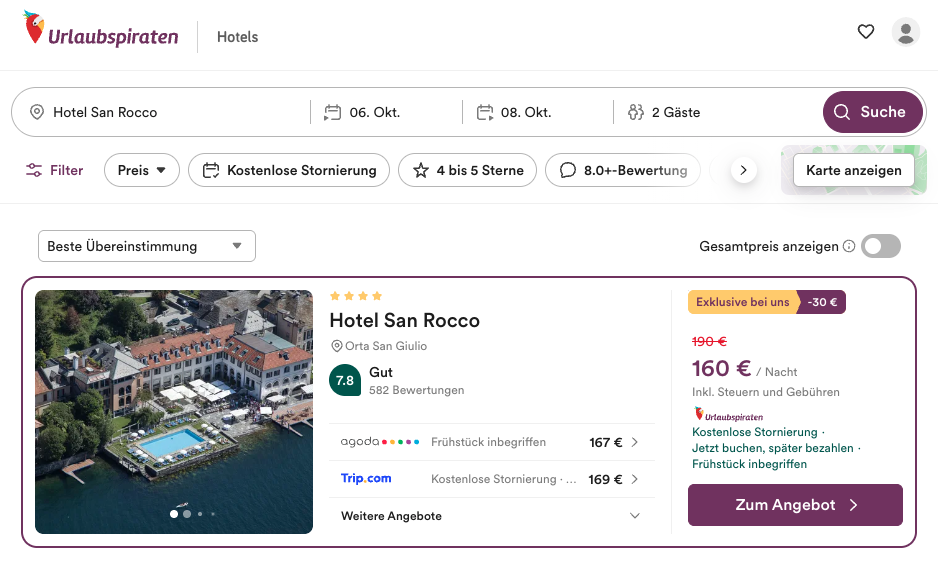Open the agoda 167 € offer
Screen dimensions: 938x565
pos(491,442)
